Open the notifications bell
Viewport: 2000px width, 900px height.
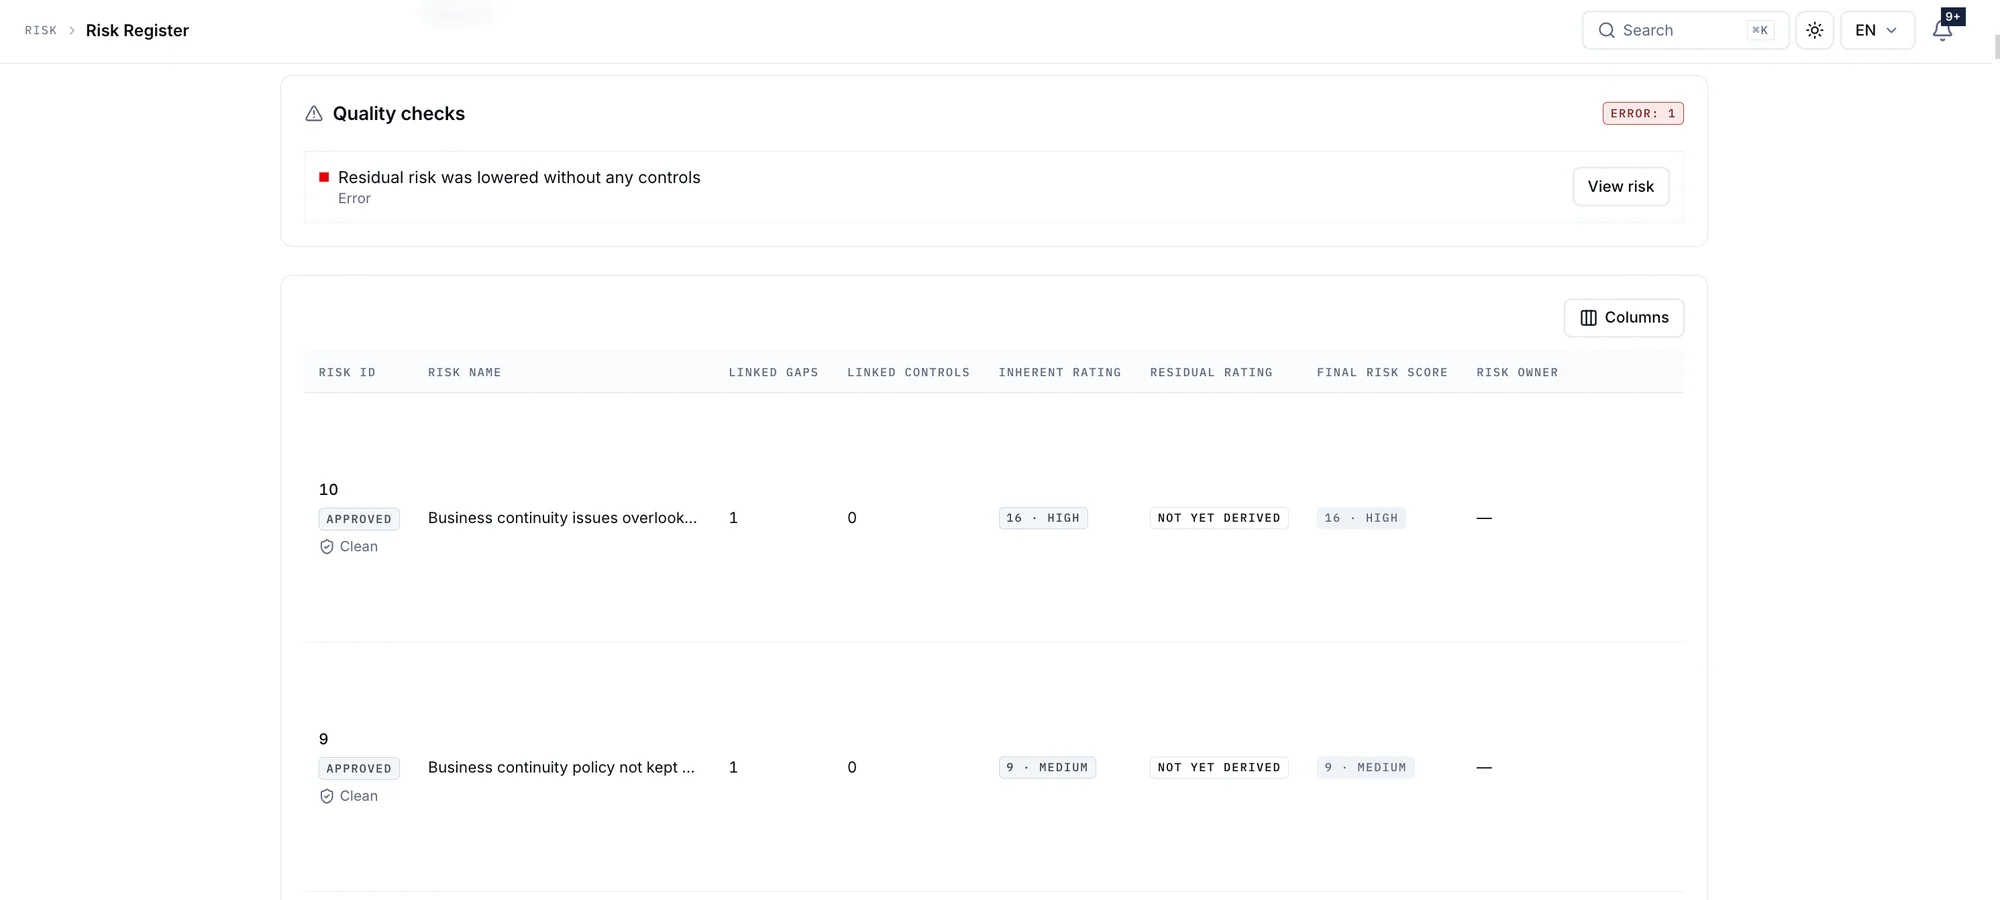point(1942,30)
